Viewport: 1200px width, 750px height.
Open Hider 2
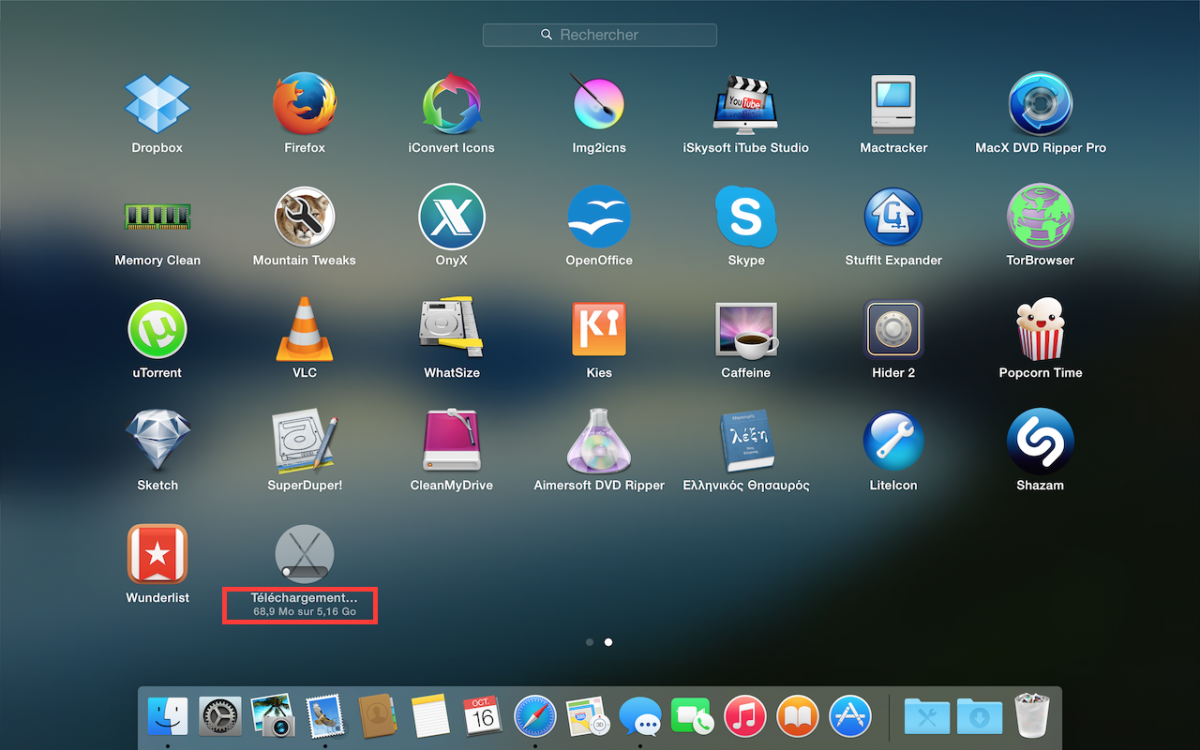tap(893, 329)
